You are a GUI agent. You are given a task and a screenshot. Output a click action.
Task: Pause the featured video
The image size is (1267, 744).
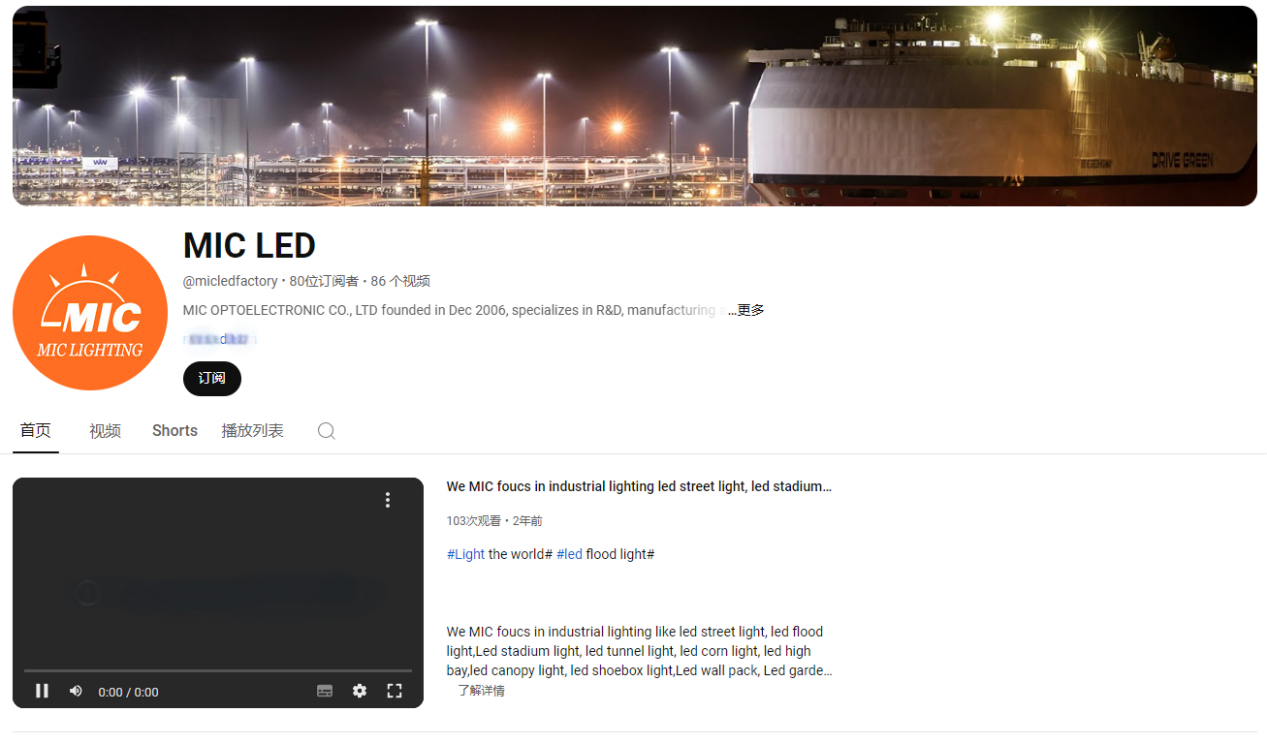pyautogui.click(x=42, y=691)
